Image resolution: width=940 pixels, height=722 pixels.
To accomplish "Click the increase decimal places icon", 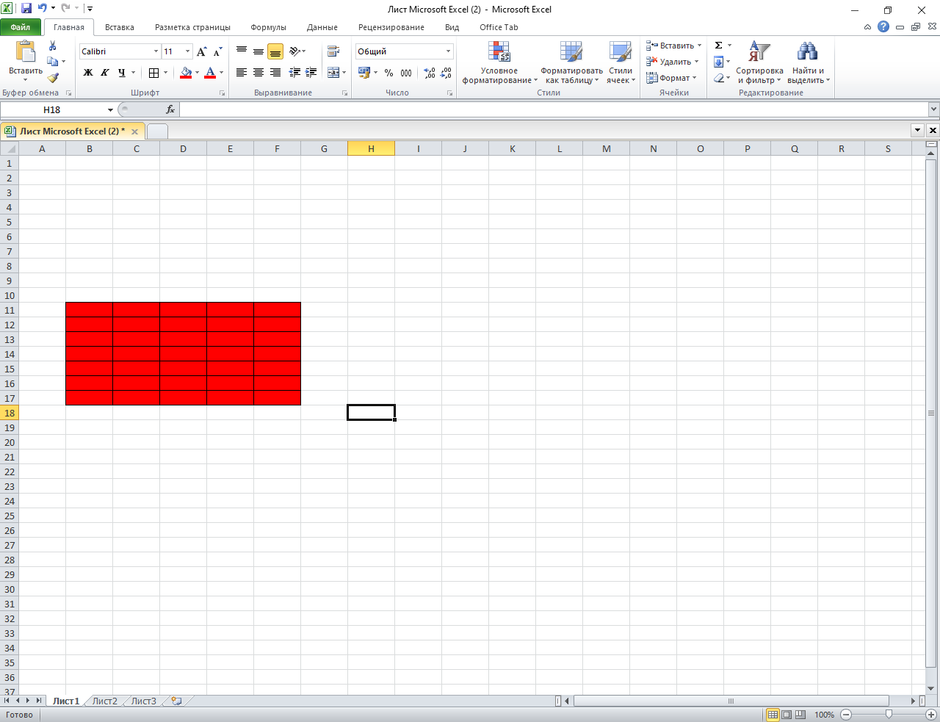I will (x=429, y=73).
